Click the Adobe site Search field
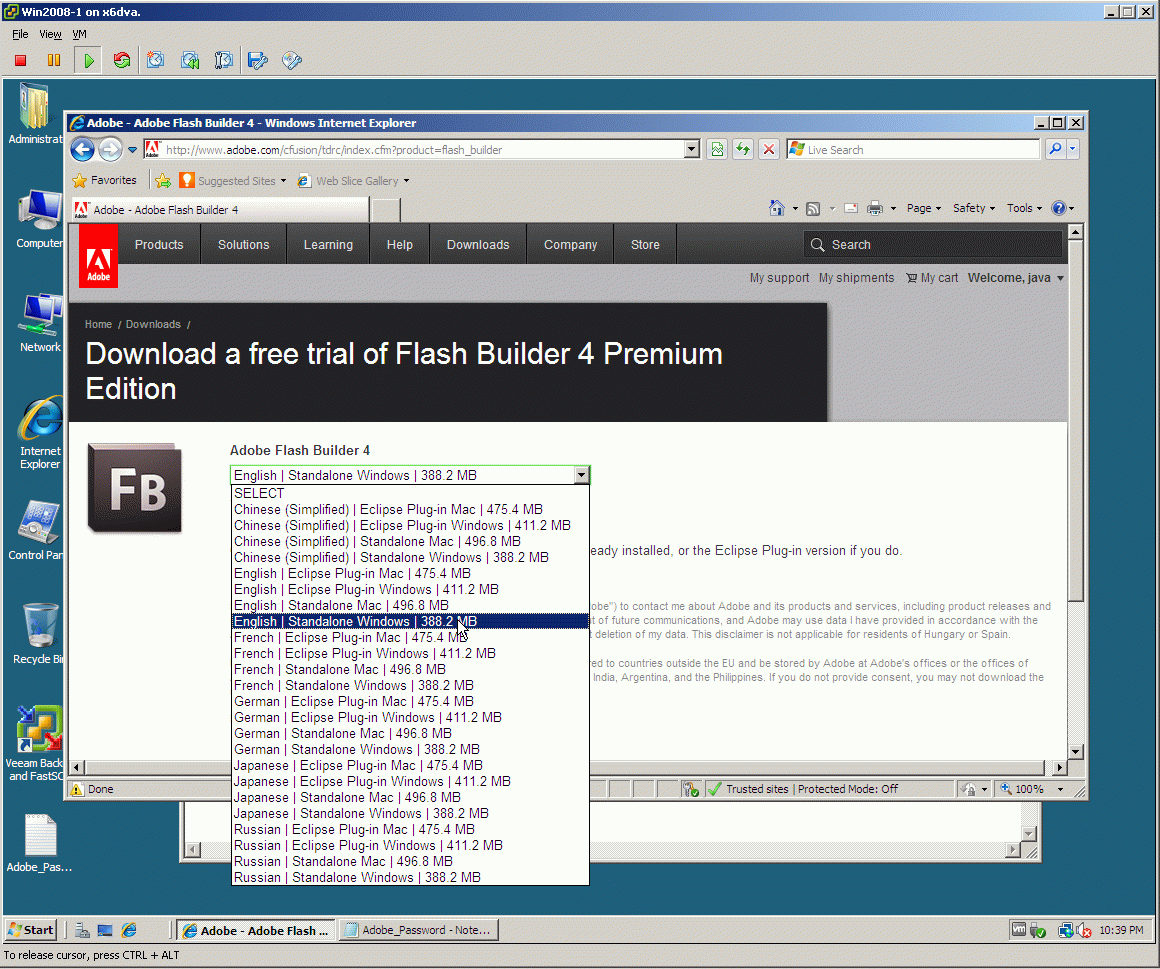 pos(933,245)
